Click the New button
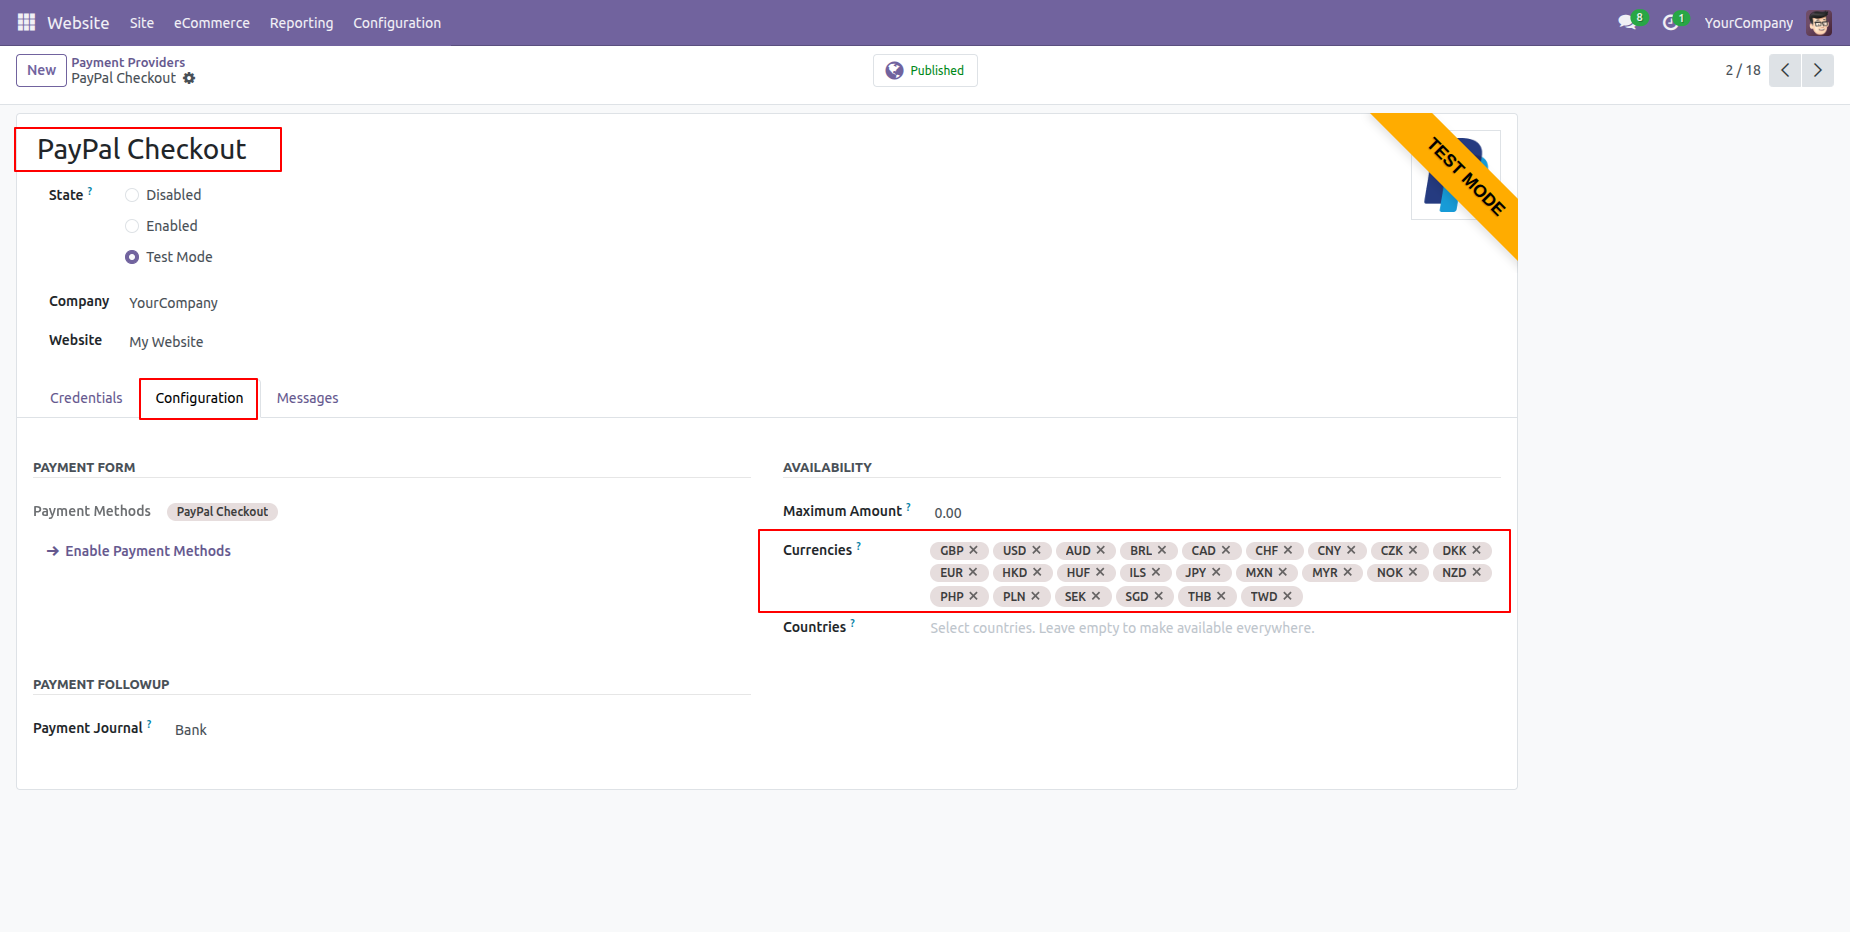1850x932 pixels. point(41,70)
